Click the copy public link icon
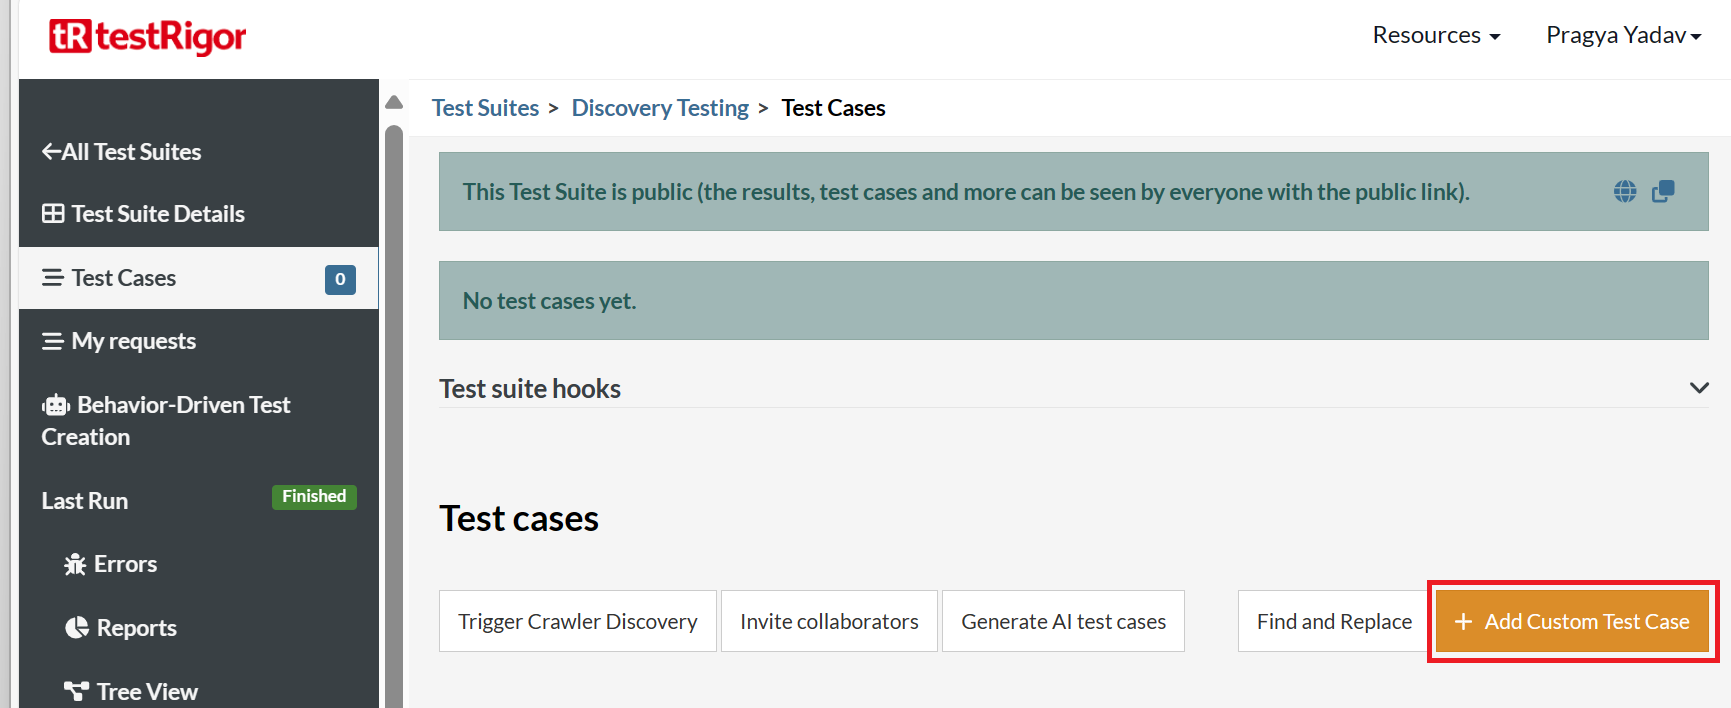Image resolution: width=1731 pixels, height=708 pixels. point(1663,191)
